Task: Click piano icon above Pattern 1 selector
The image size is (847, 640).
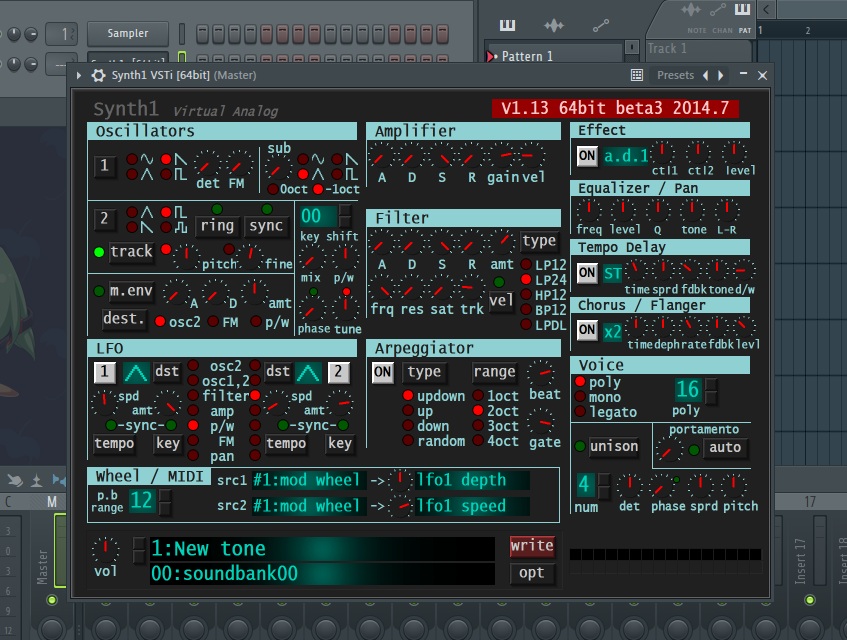Action: pos(507,25)
